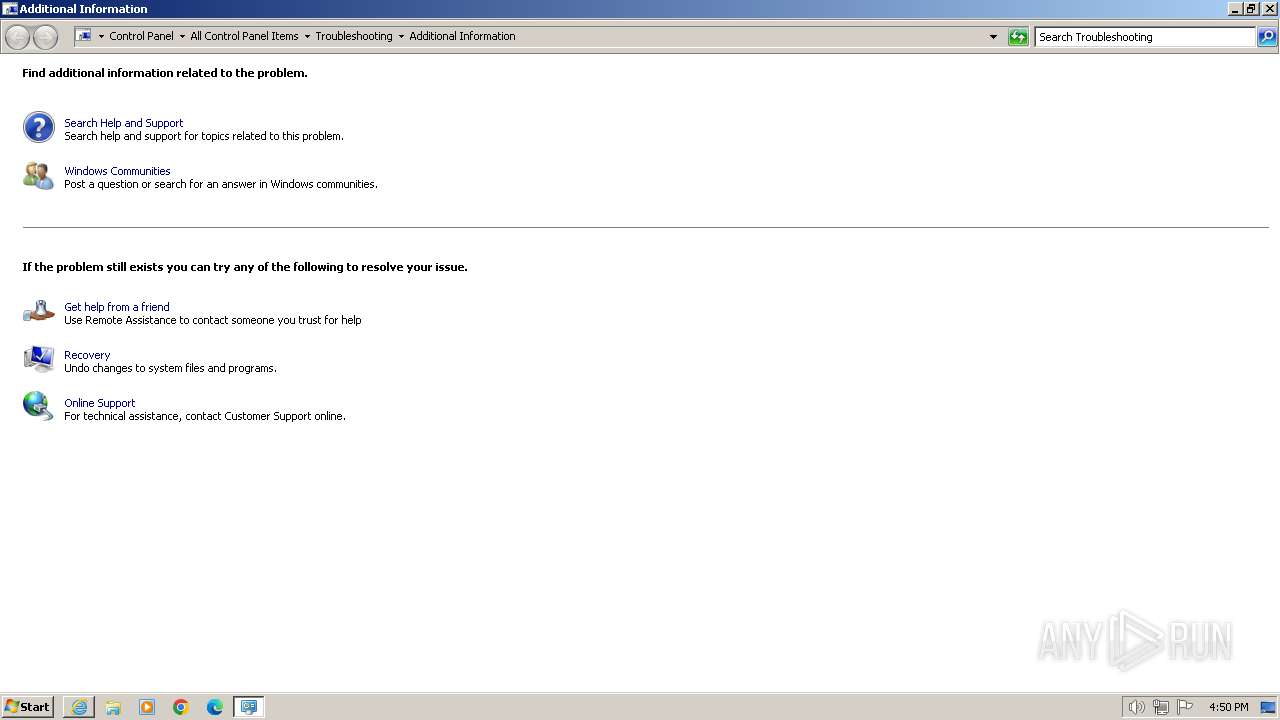Click the volume speaker tray icon
Image resolution: width=1280 pixels, height=720 pixels.
1136,707
